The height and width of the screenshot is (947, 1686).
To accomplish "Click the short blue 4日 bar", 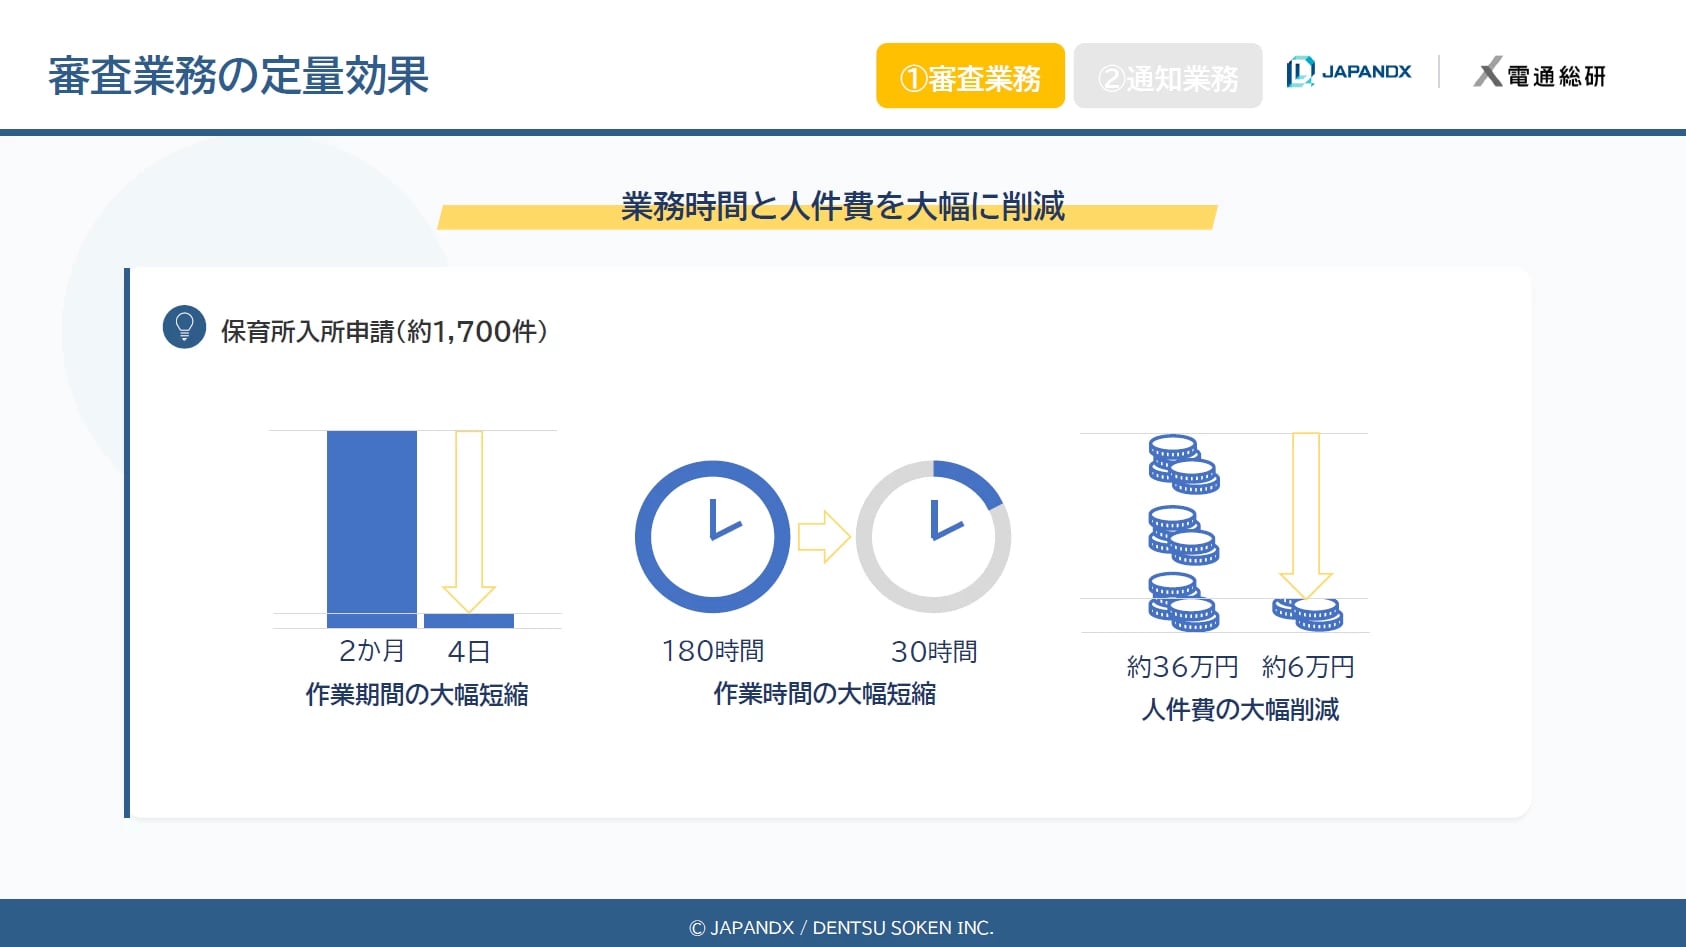I will tap(468, 621).
